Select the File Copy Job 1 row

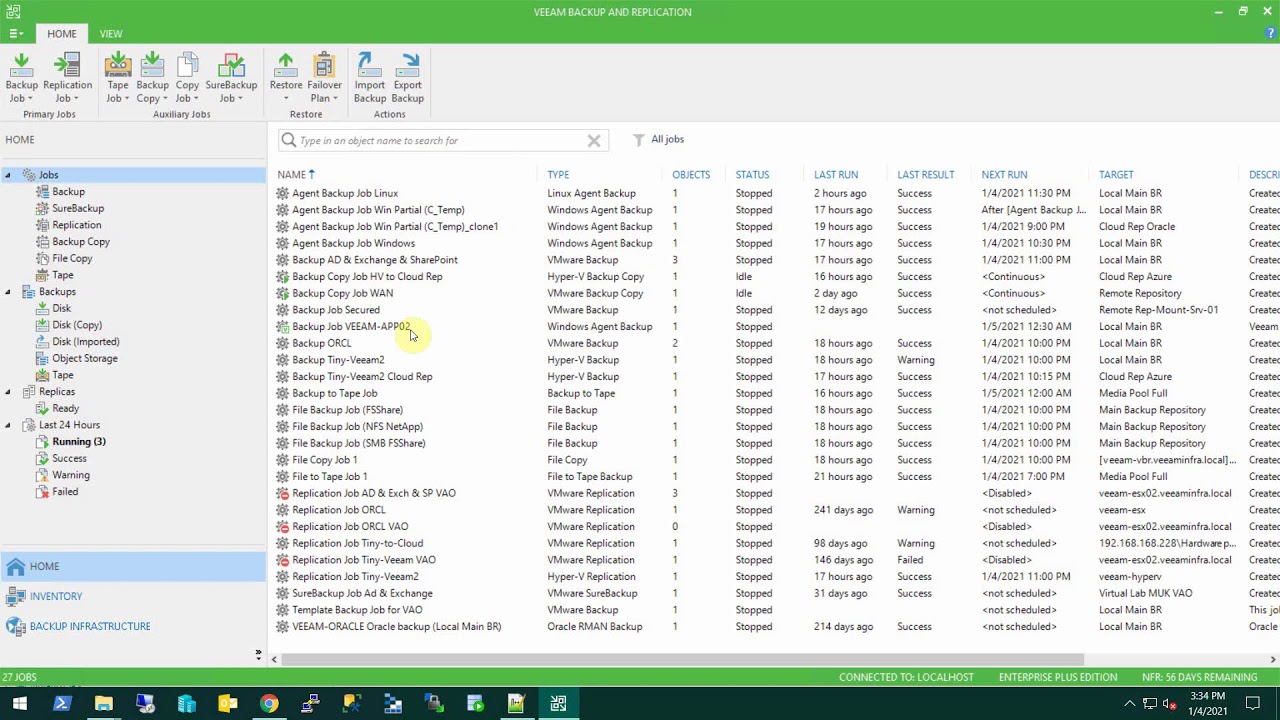775,460
